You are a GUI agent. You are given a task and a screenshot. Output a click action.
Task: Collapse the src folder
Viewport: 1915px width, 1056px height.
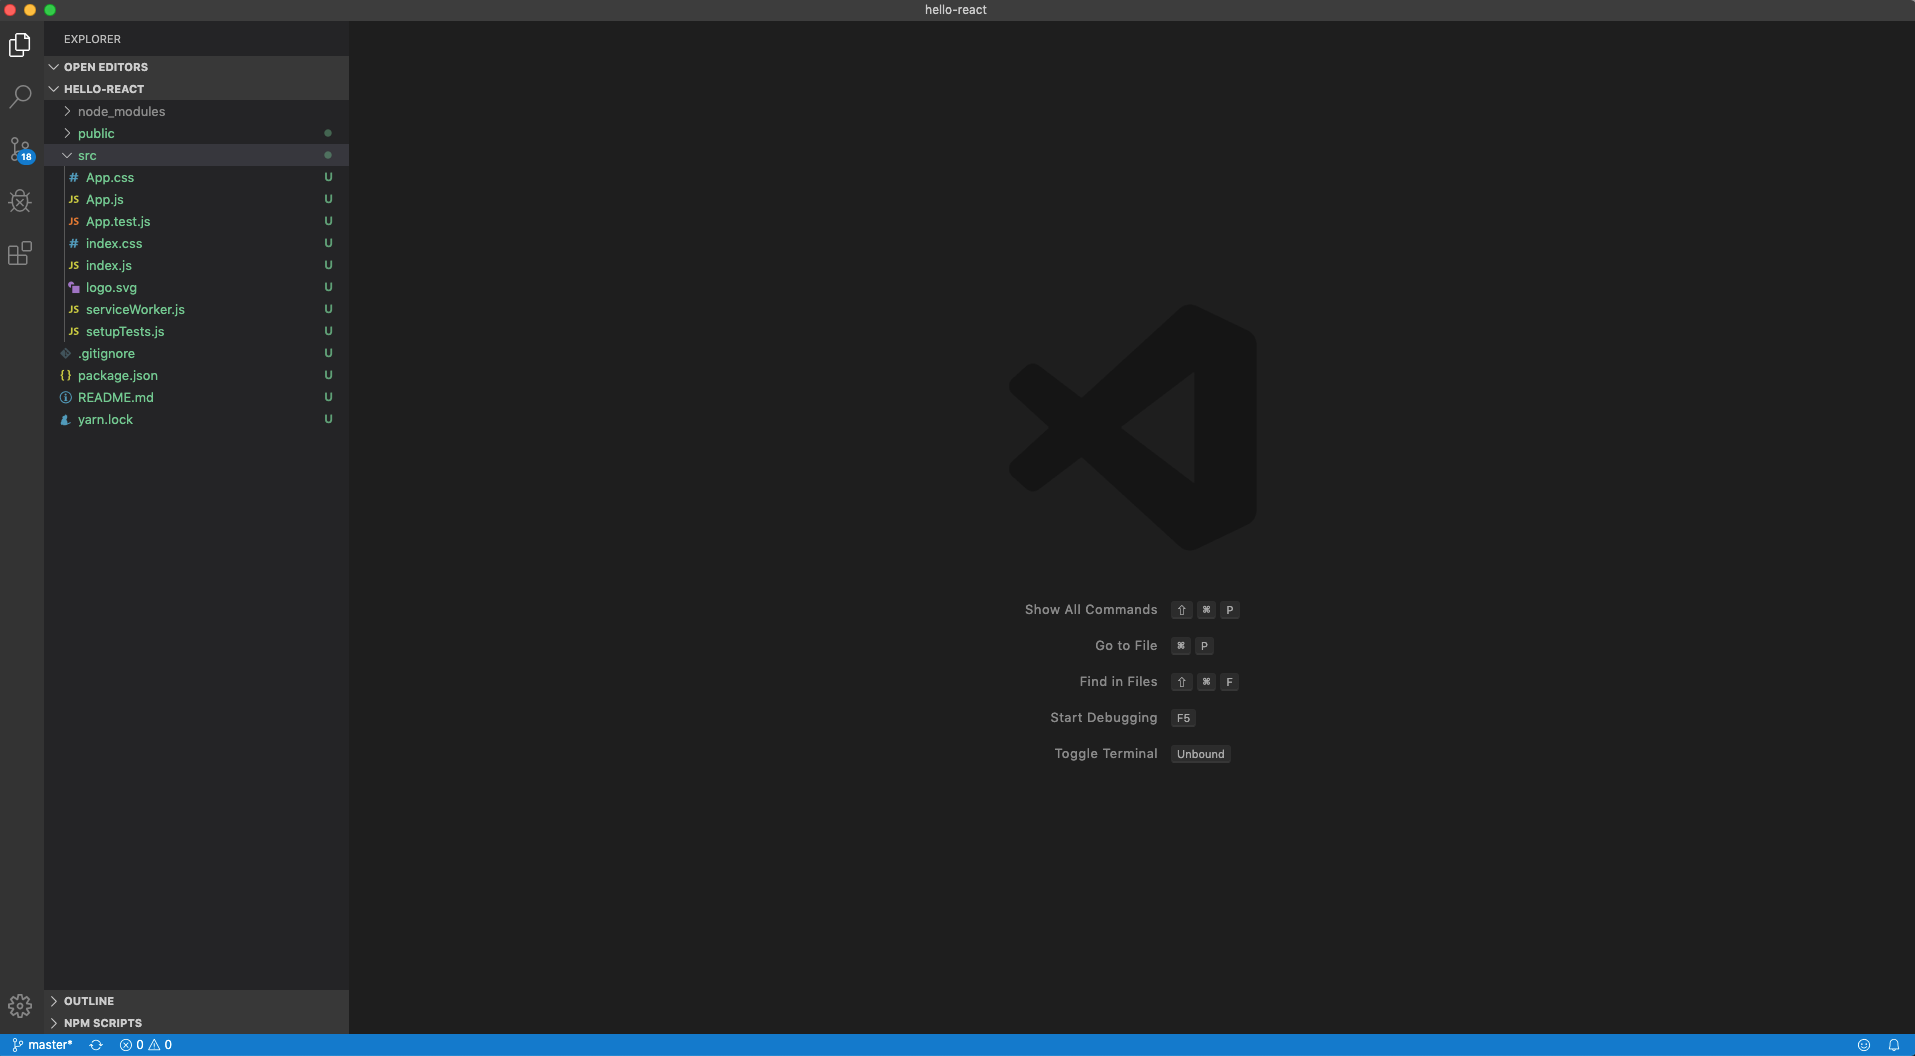pyautogui.click(x=197, y=155)
